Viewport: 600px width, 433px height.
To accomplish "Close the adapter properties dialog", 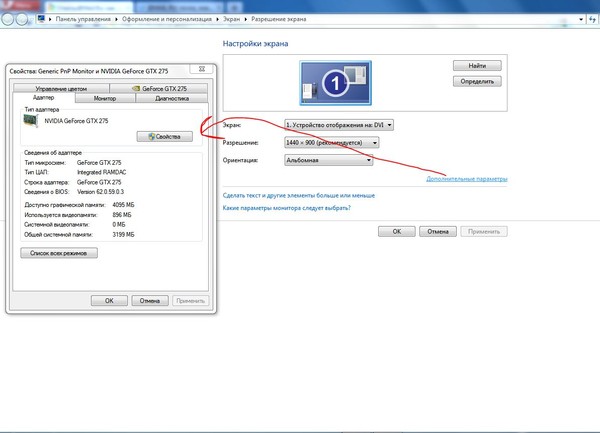I will coord(202,69).
